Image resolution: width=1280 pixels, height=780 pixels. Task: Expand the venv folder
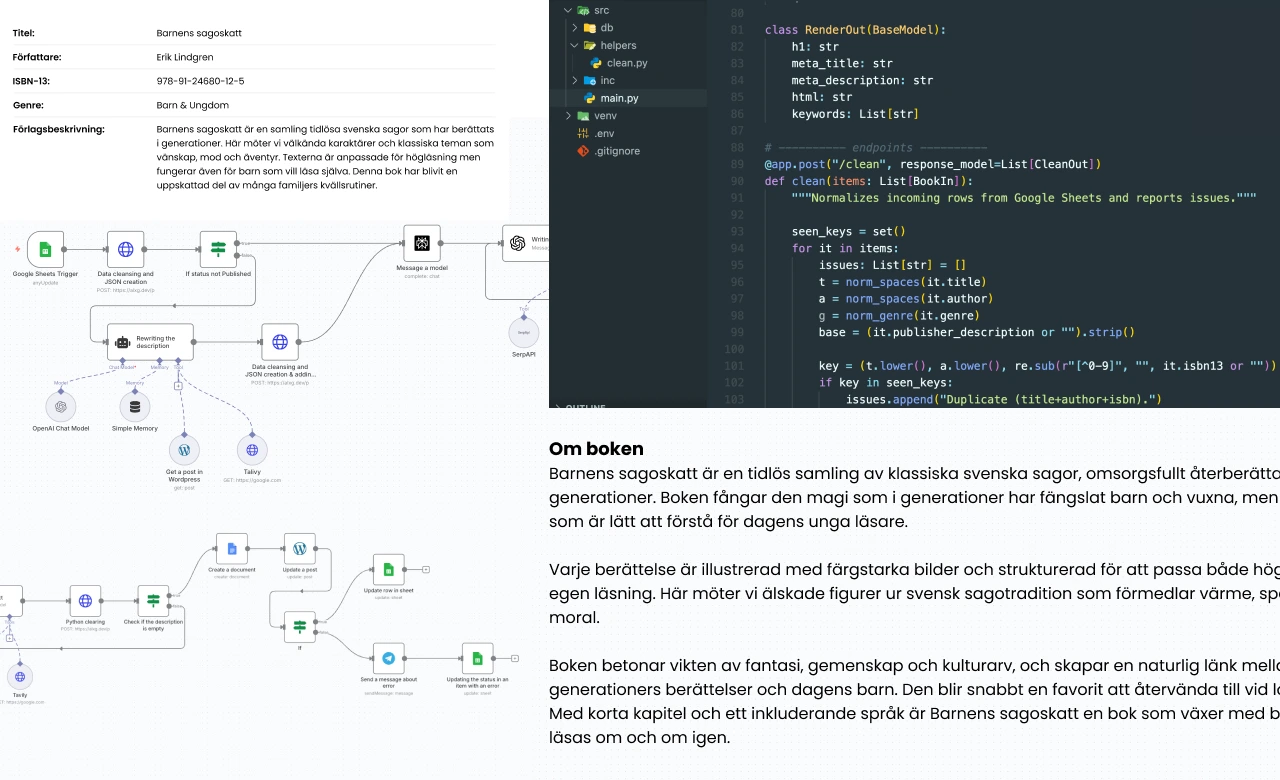pyautogui.click(x=569, y=116)
